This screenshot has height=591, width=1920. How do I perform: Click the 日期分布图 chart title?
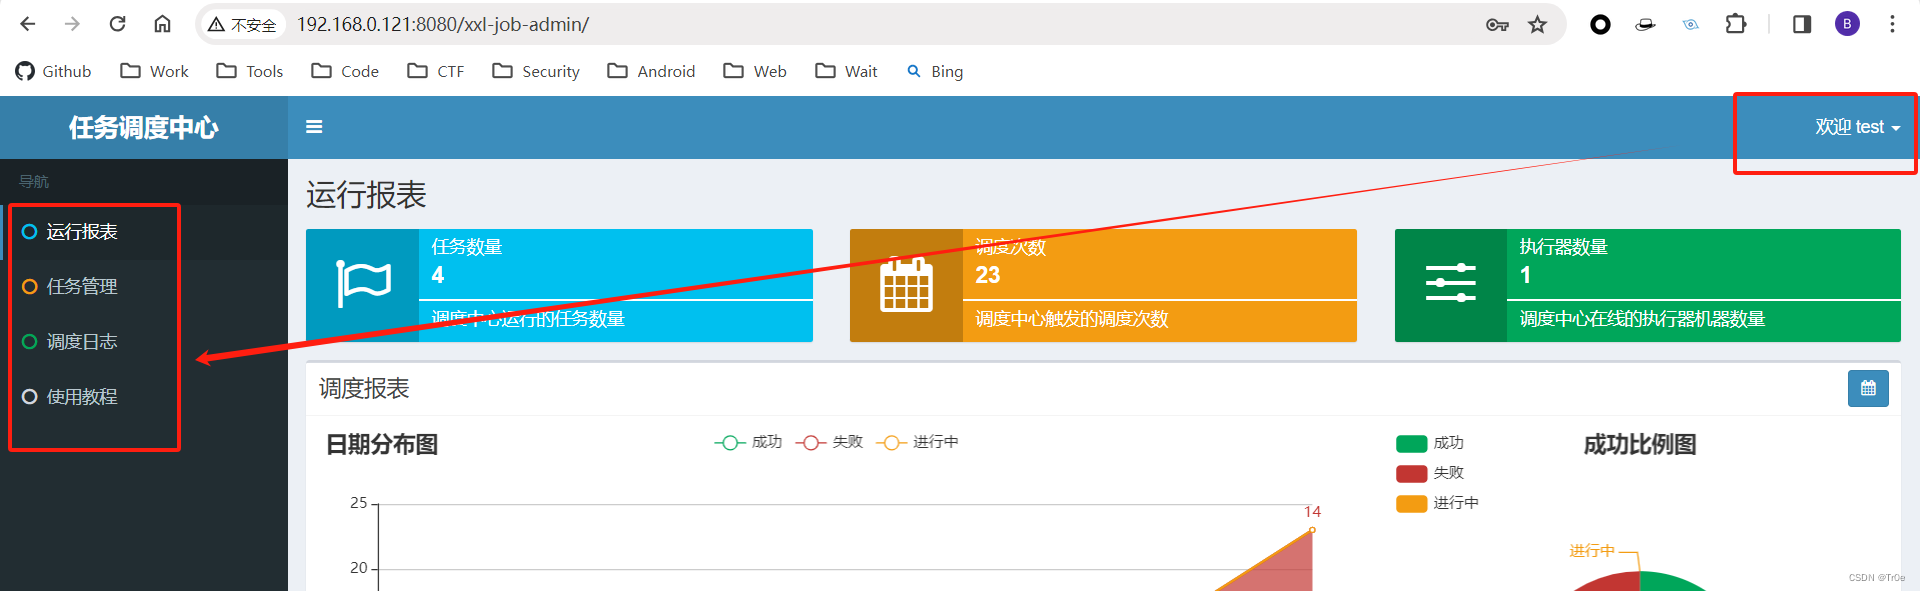(382, 445)
